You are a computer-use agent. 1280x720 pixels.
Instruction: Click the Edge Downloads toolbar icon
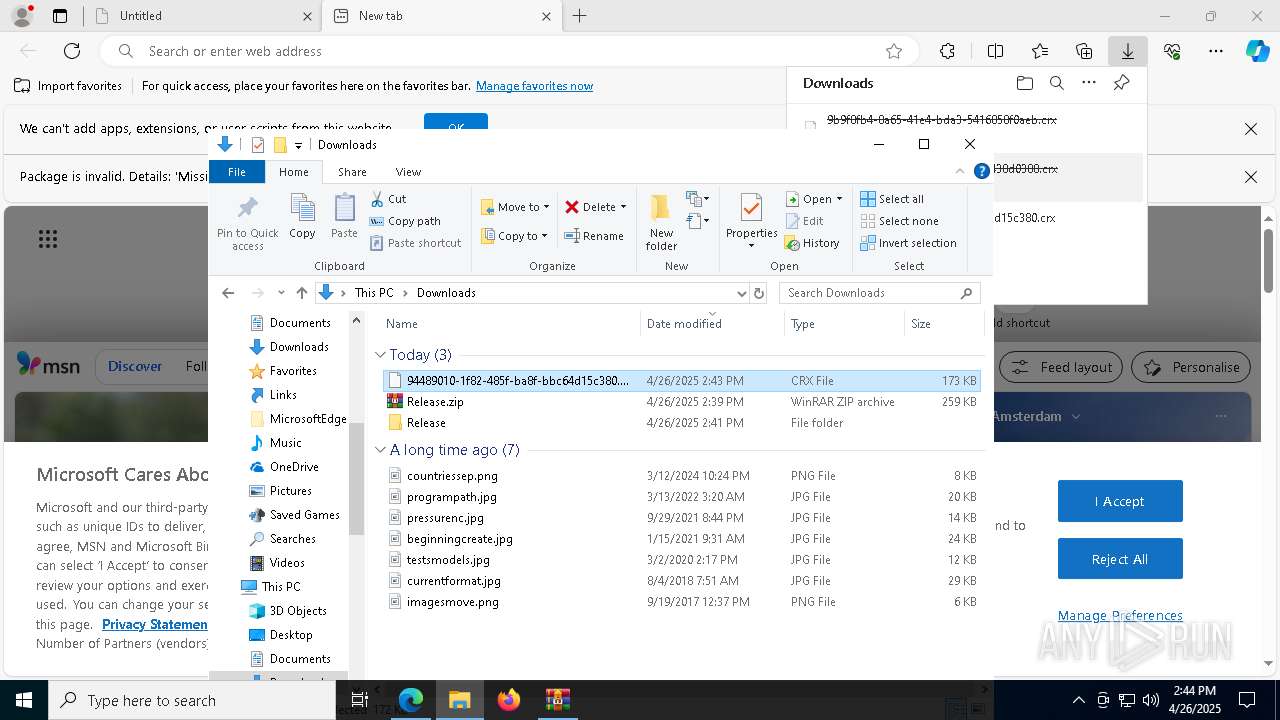[1127, 51]
